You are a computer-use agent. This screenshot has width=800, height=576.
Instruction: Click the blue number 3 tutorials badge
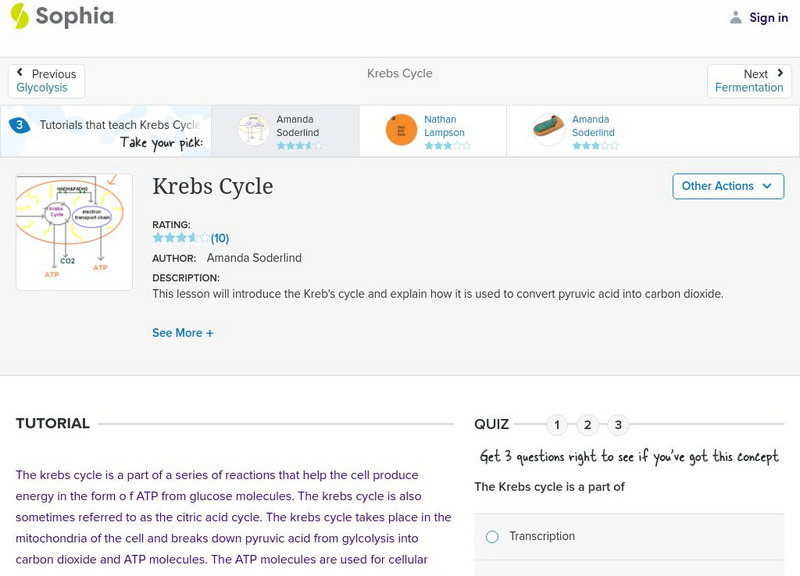[x=18, y=126]
